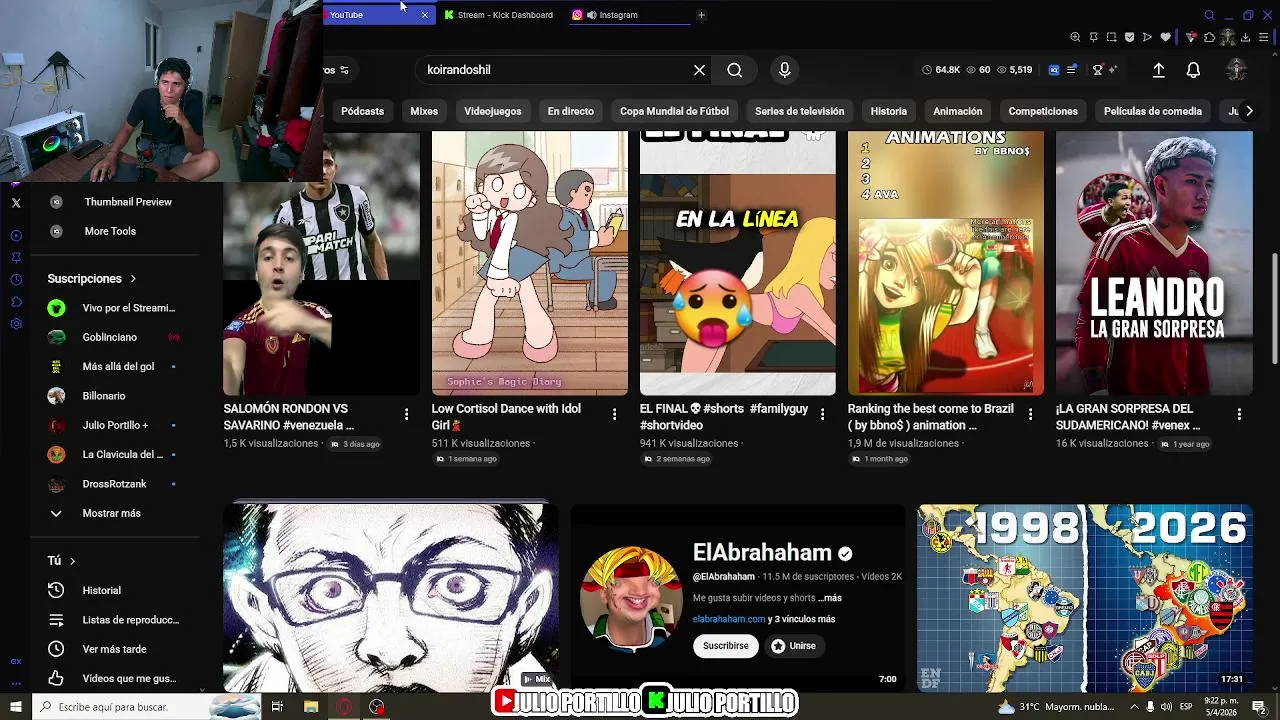Select the Pódcasts filter chip
Viewport: 1280px width, 720px height.
tap(362, 111)
